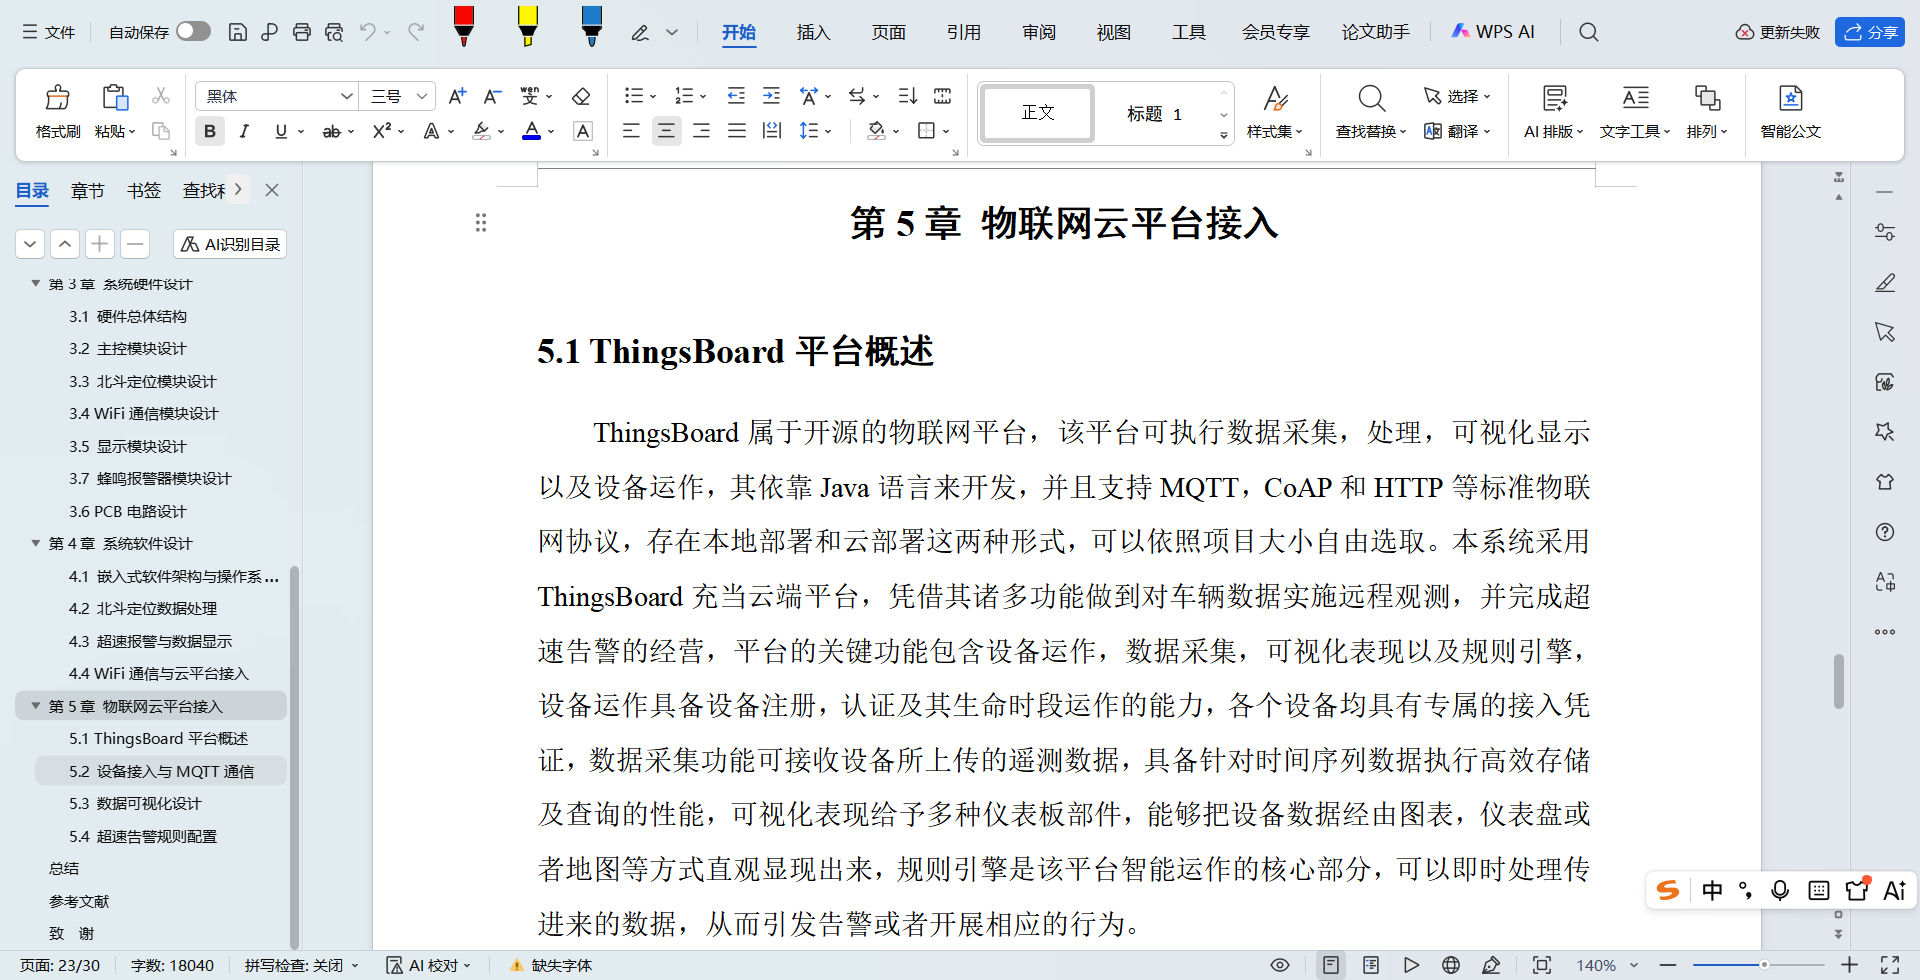Collapse 第 4 章 系统软件设计 in the outline
The image size is (1920, 980).
tap(36, 543)
